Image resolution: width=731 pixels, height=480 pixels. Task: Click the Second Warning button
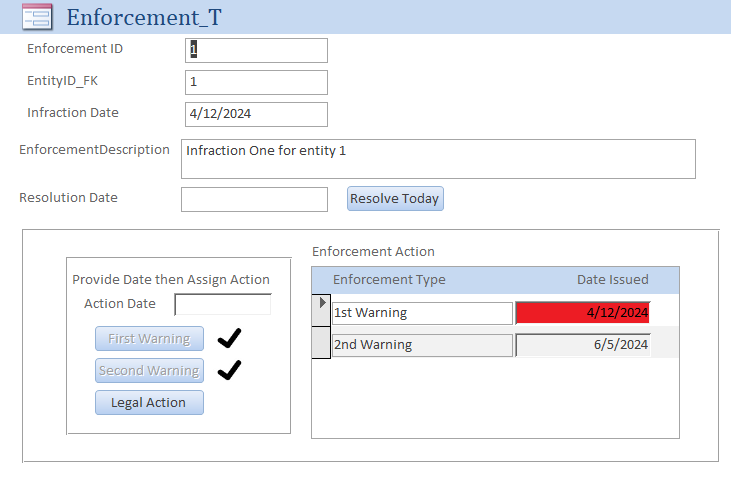tap(149, 371)
